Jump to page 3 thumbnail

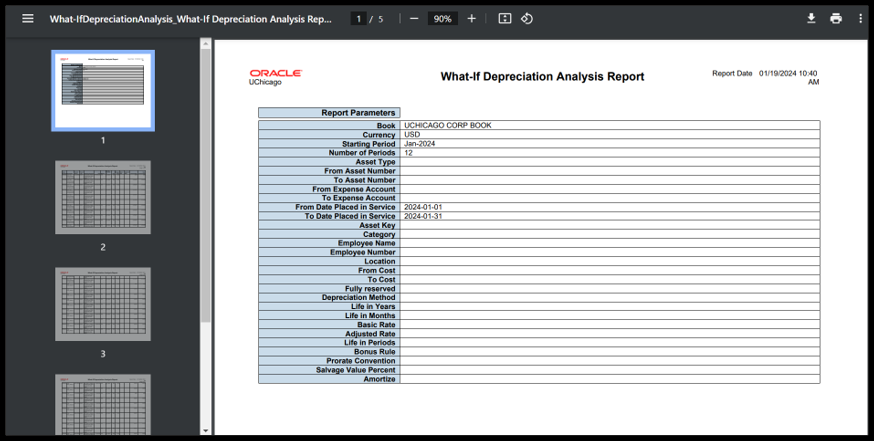tap(103, 304)
